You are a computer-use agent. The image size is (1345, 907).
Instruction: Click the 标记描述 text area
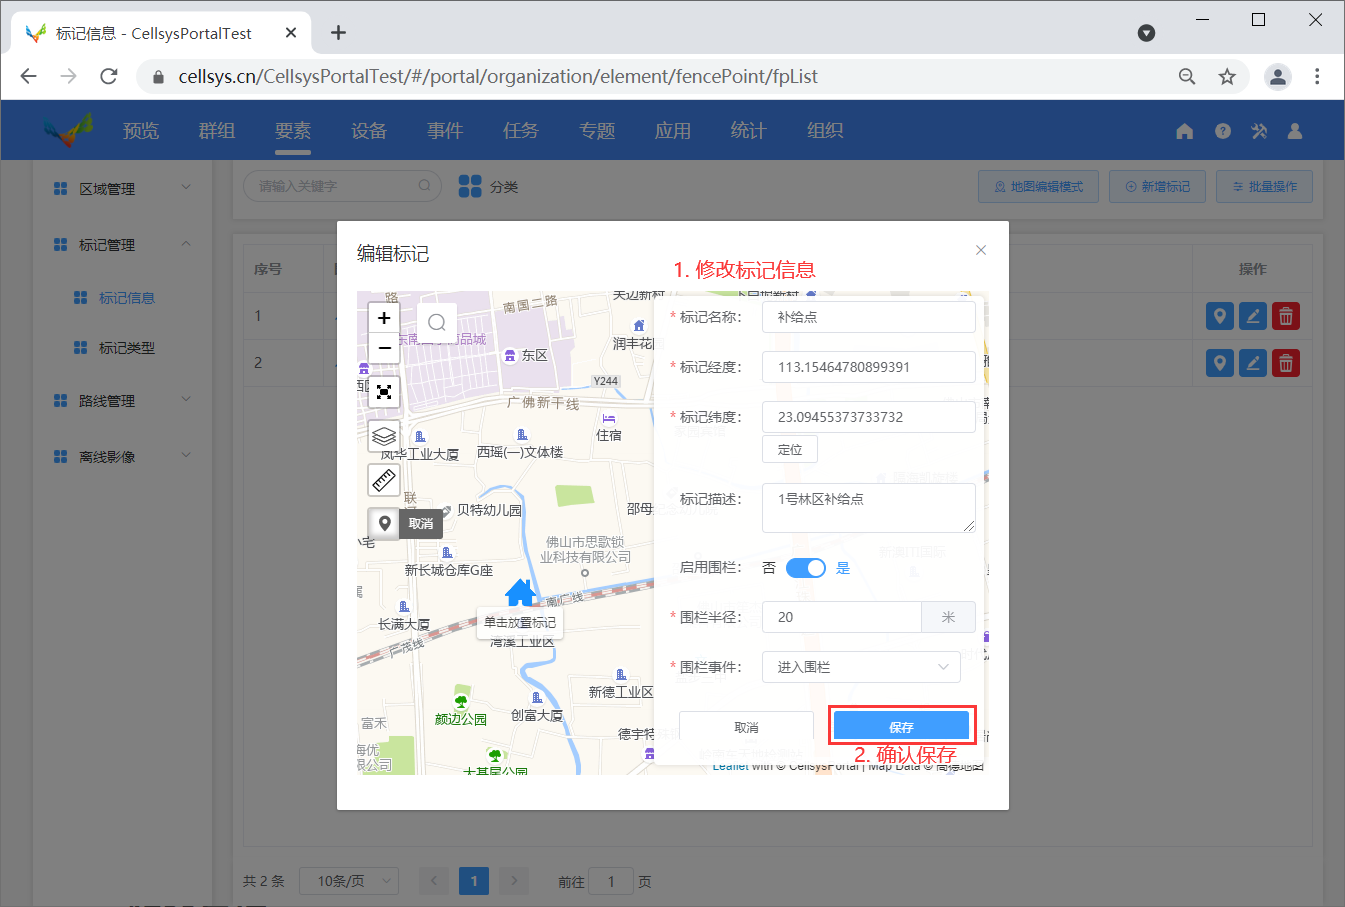(869, 508)
